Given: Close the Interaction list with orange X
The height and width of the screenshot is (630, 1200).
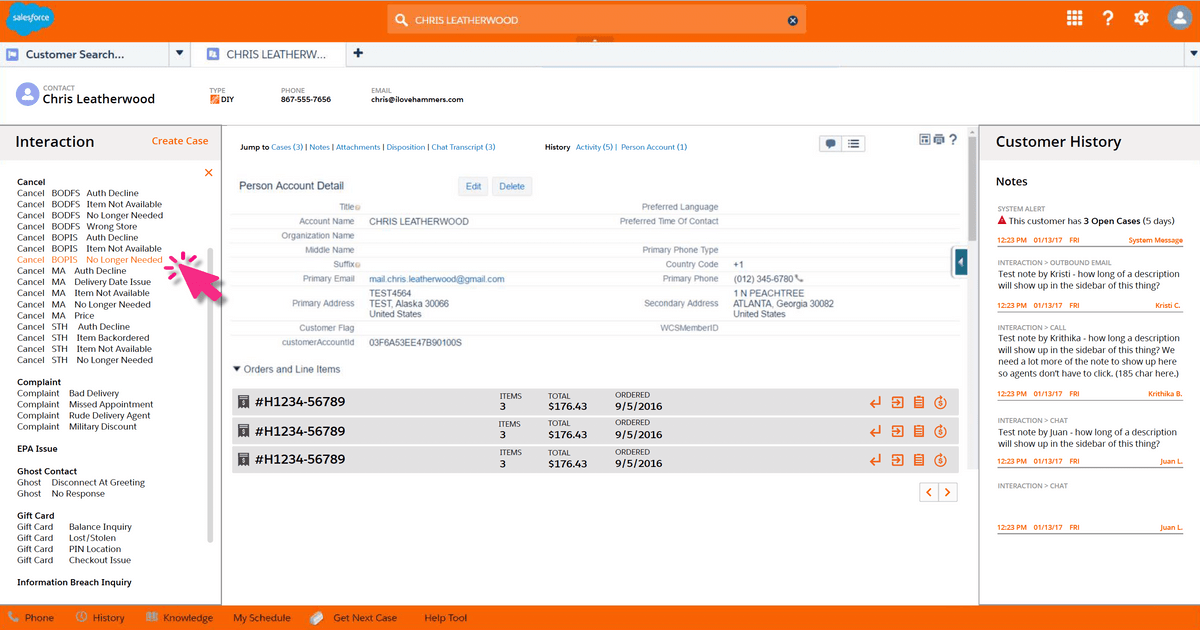Looking at the screenshot, I should point(208,173).
